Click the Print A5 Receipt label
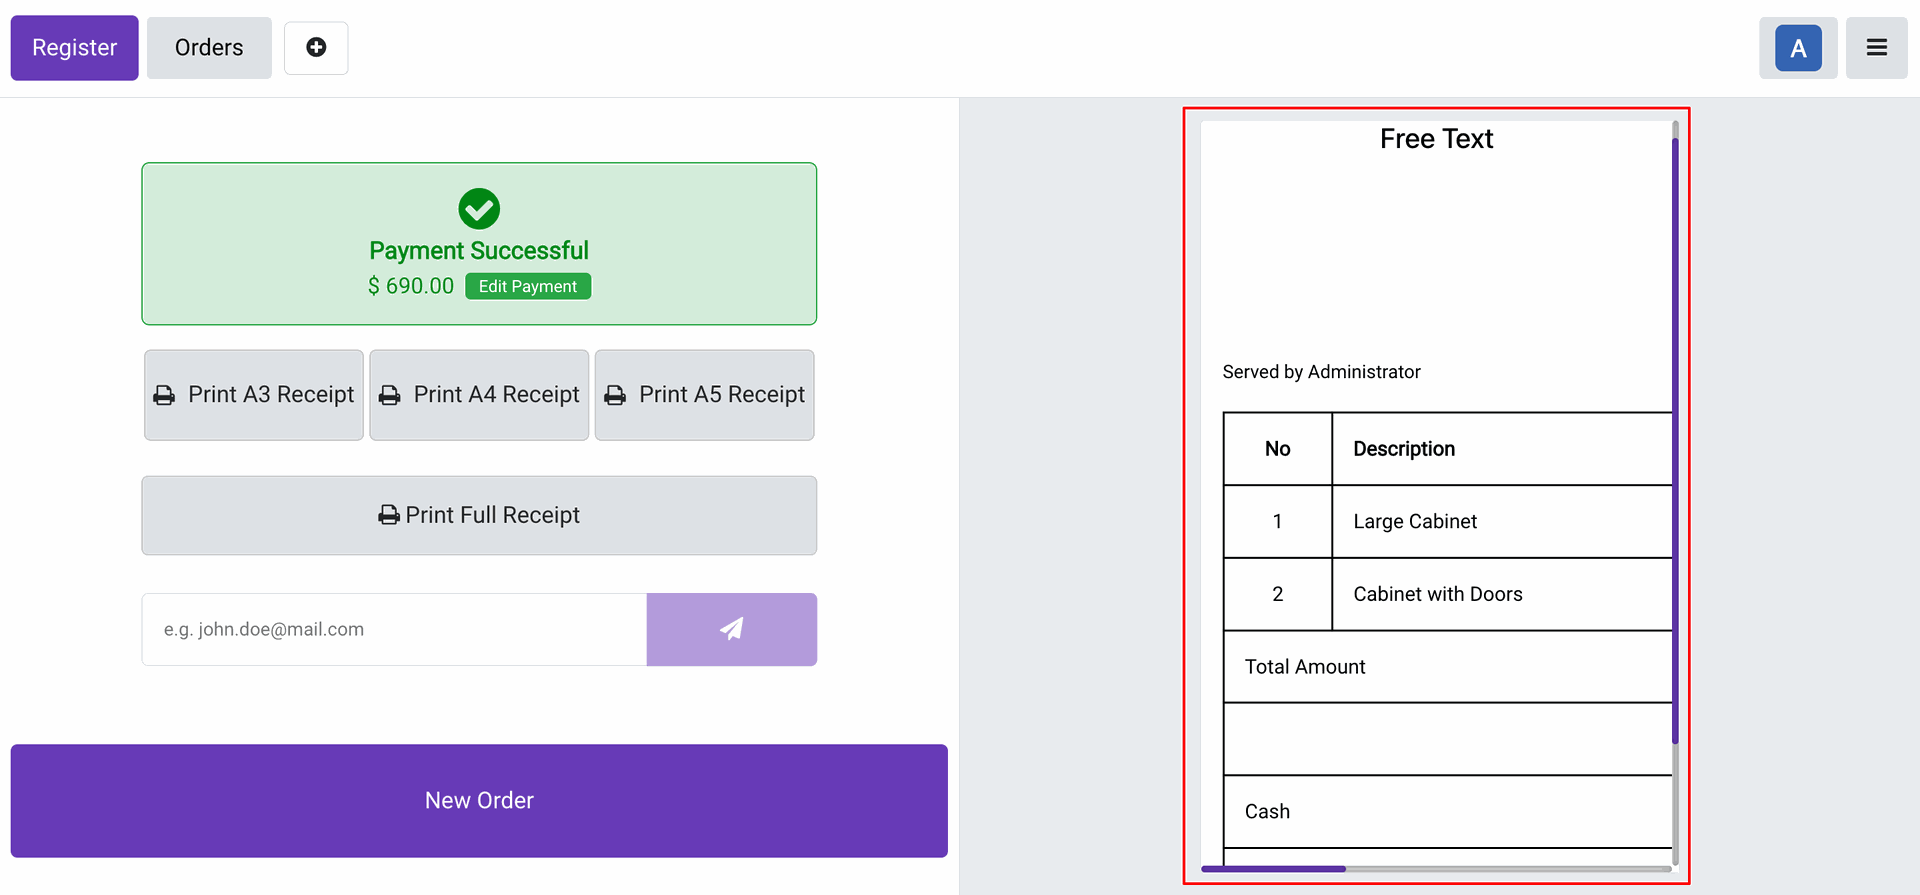 [722, 394]
